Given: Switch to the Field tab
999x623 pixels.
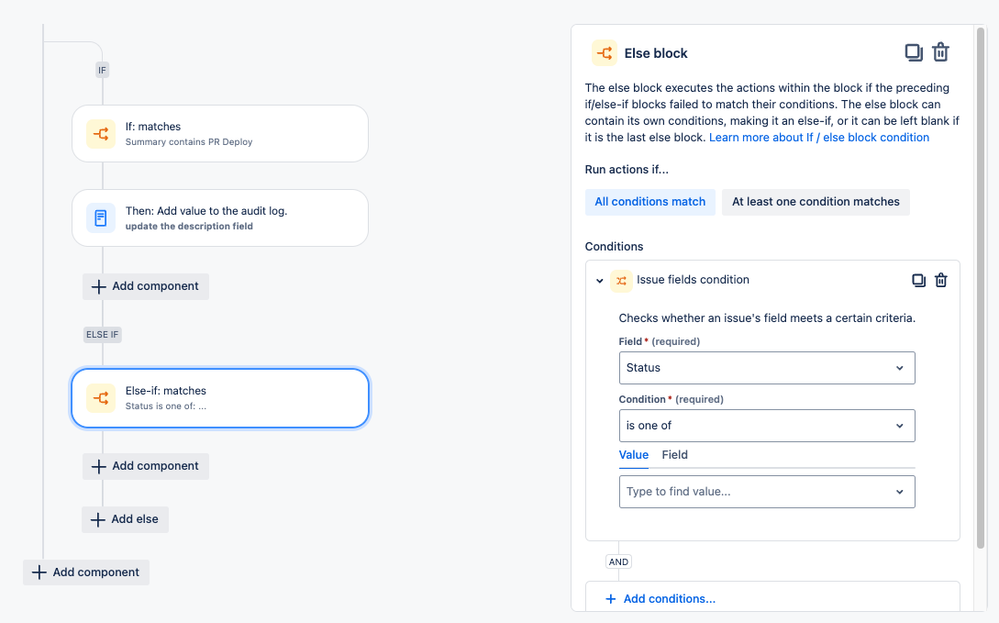Looking at the screenshot, I should click(675, 455).
